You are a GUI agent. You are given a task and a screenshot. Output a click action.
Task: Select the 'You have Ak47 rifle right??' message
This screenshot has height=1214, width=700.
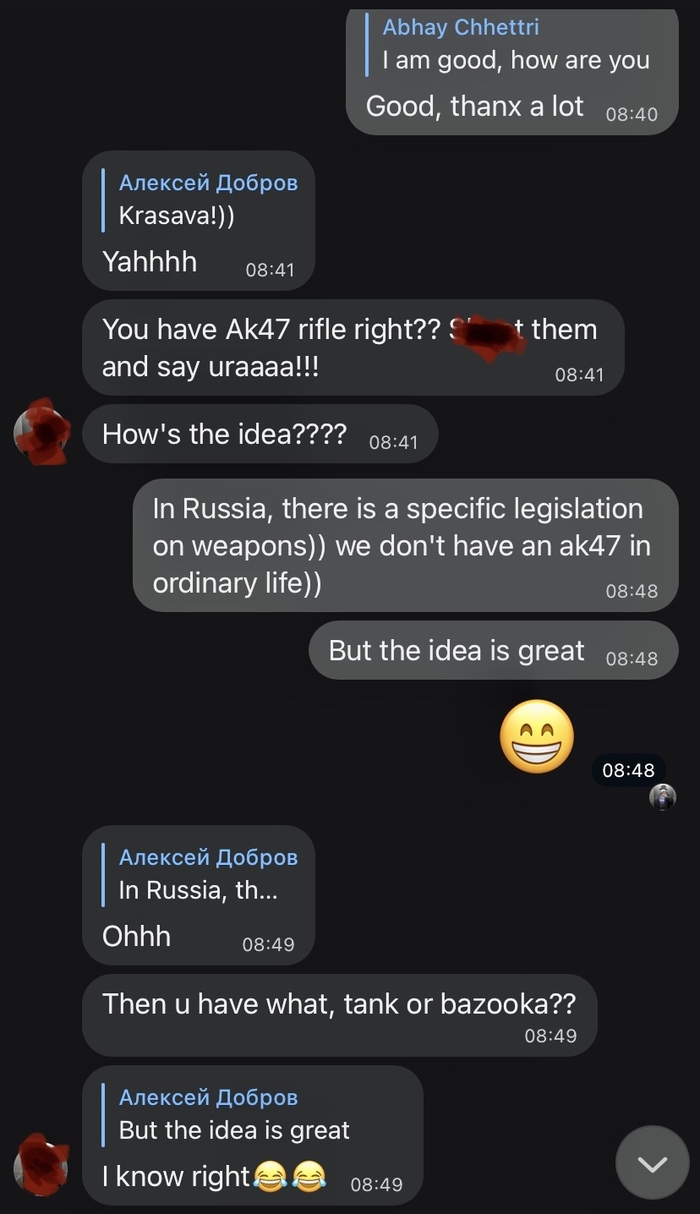point(353,347)
